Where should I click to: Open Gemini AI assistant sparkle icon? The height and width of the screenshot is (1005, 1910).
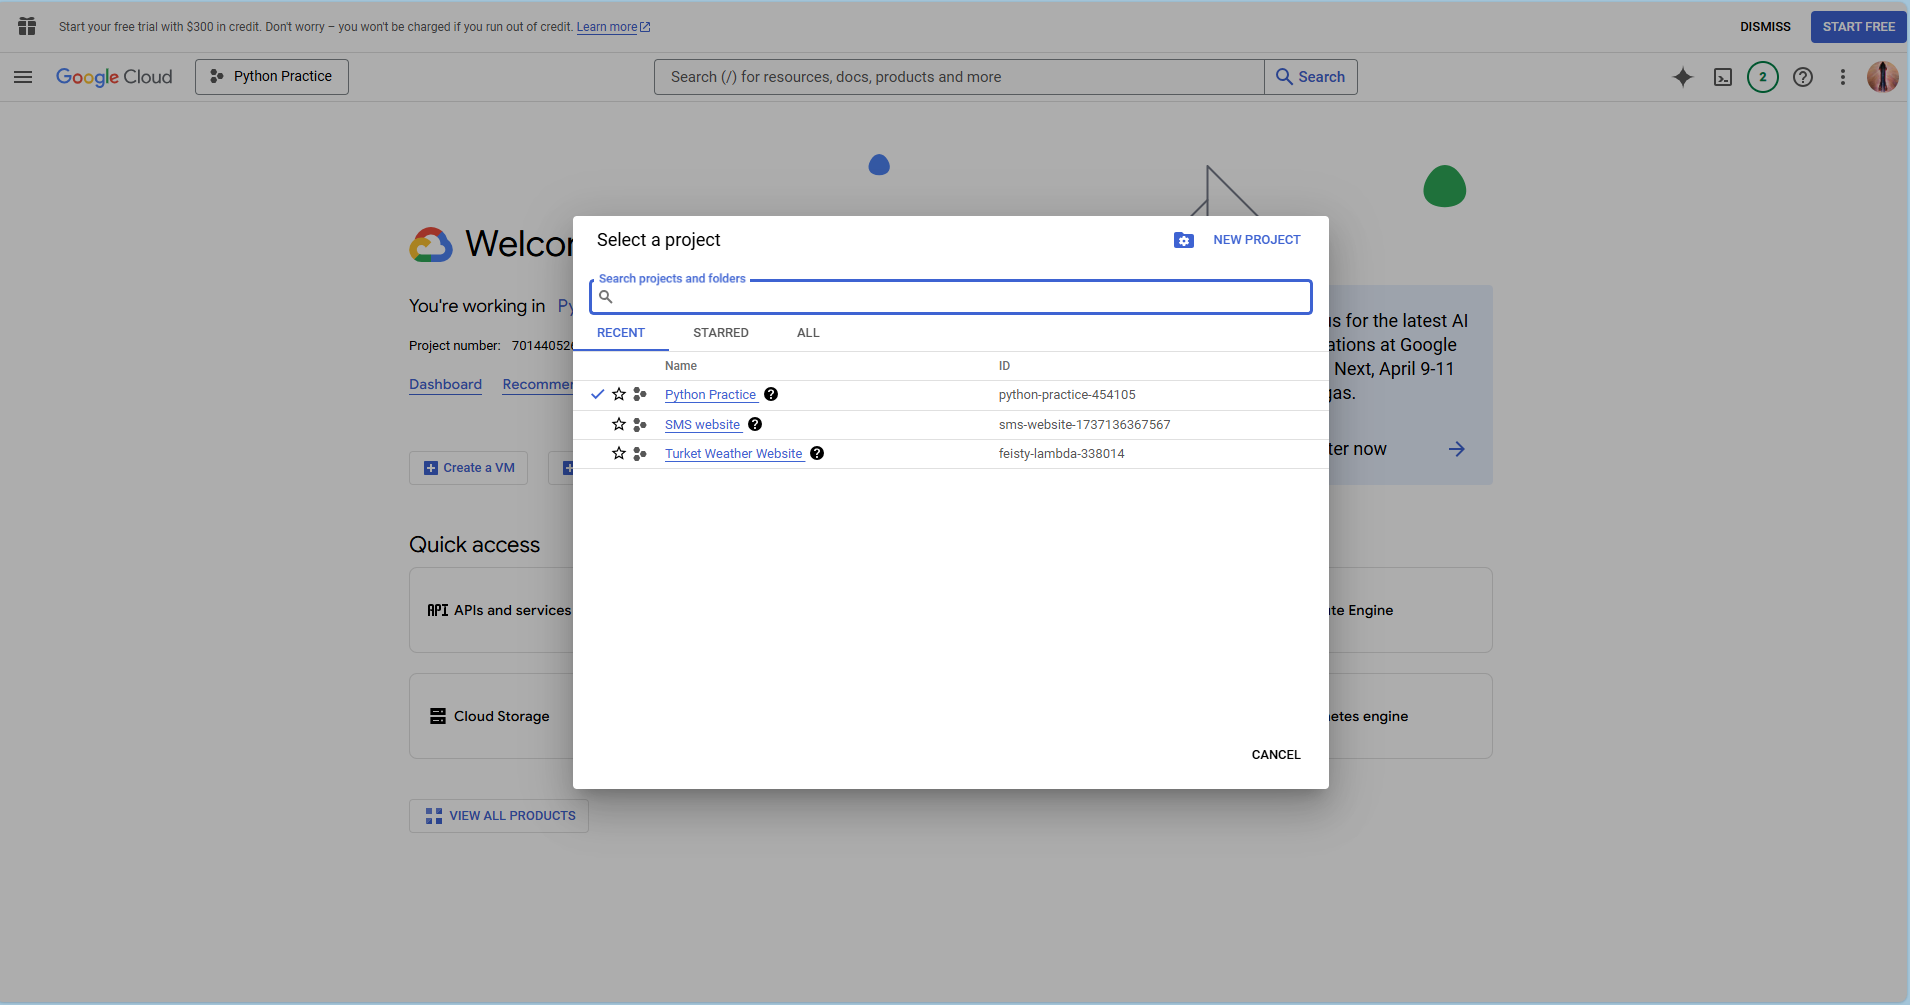point(1683,77)
